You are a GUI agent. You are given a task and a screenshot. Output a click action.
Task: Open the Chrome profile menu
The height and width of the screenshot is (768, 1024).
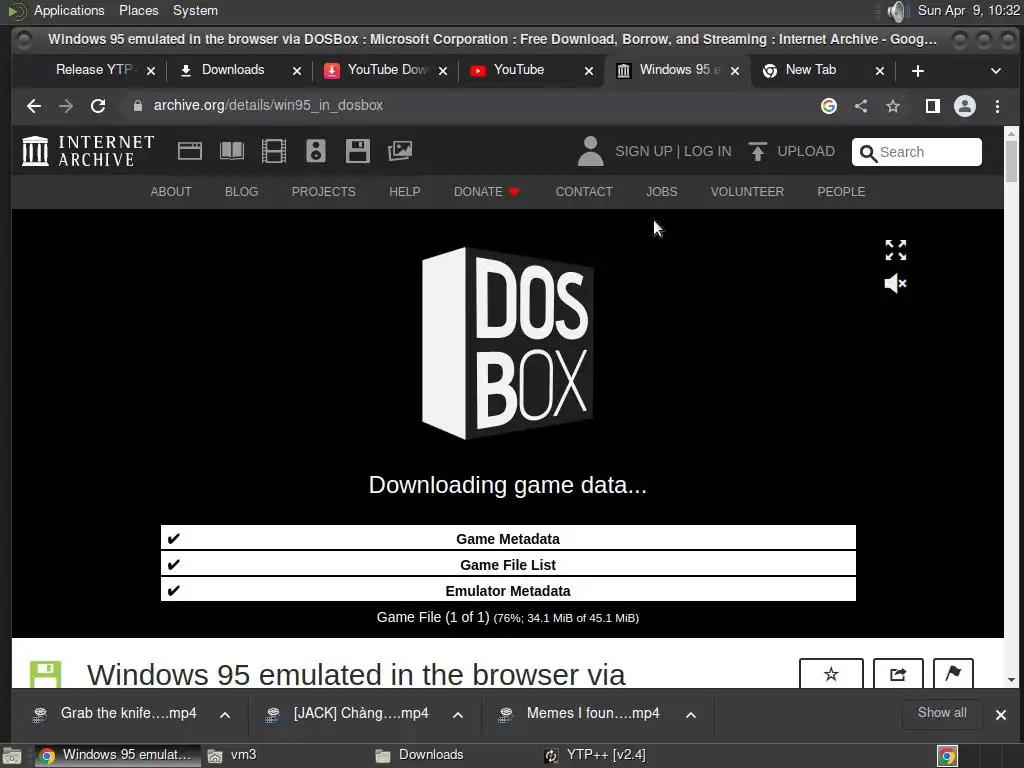point(965,106)
